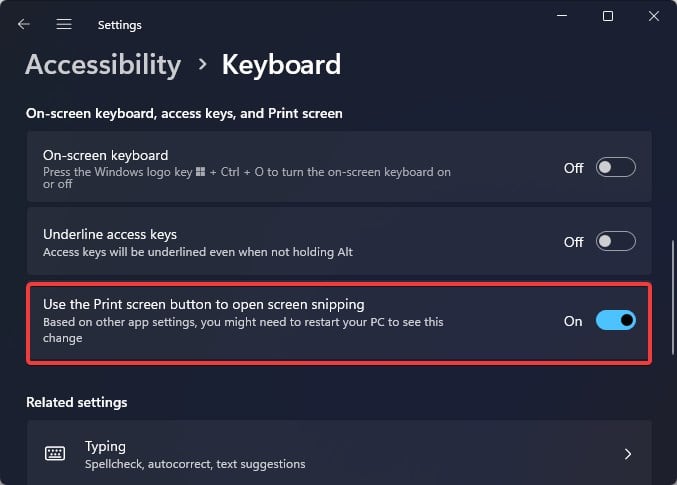Click the breadcrumb chevron separator
This screenshot has width=677, height=485.
(x=202, y=65)
